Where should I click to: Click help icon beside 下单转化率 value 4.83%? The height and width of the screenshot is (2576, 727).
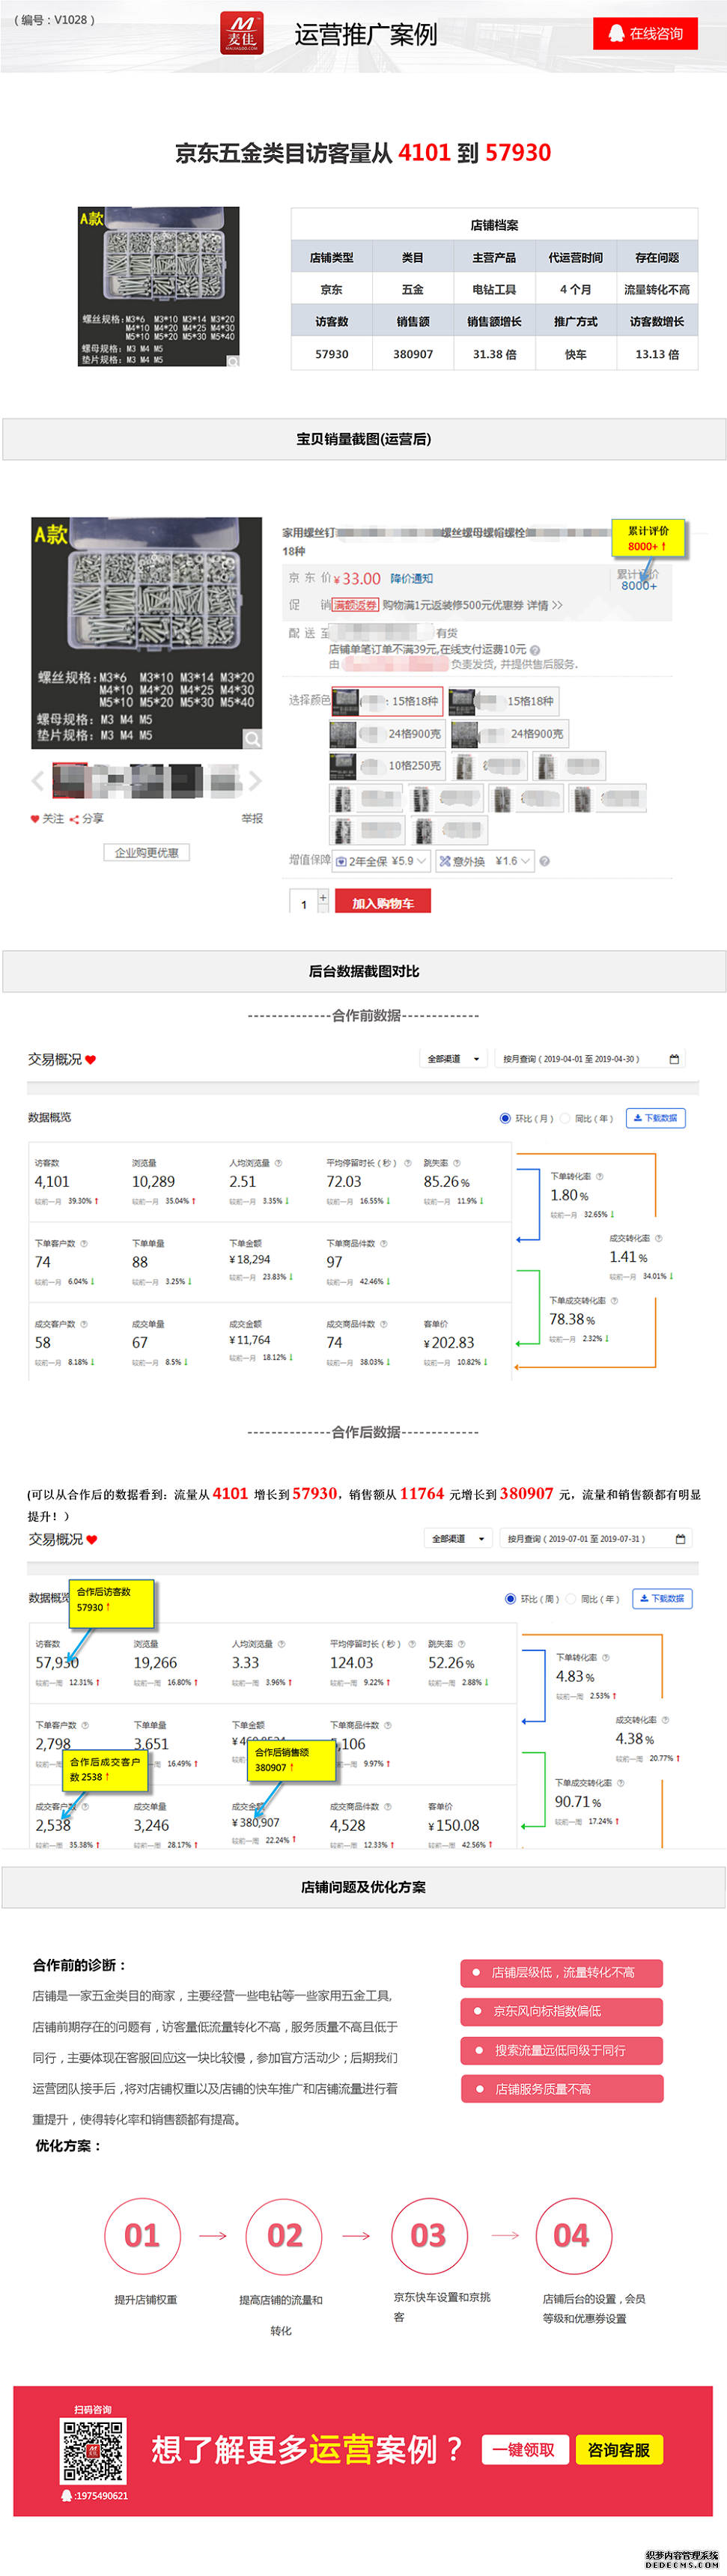(x=606, y=1658)
